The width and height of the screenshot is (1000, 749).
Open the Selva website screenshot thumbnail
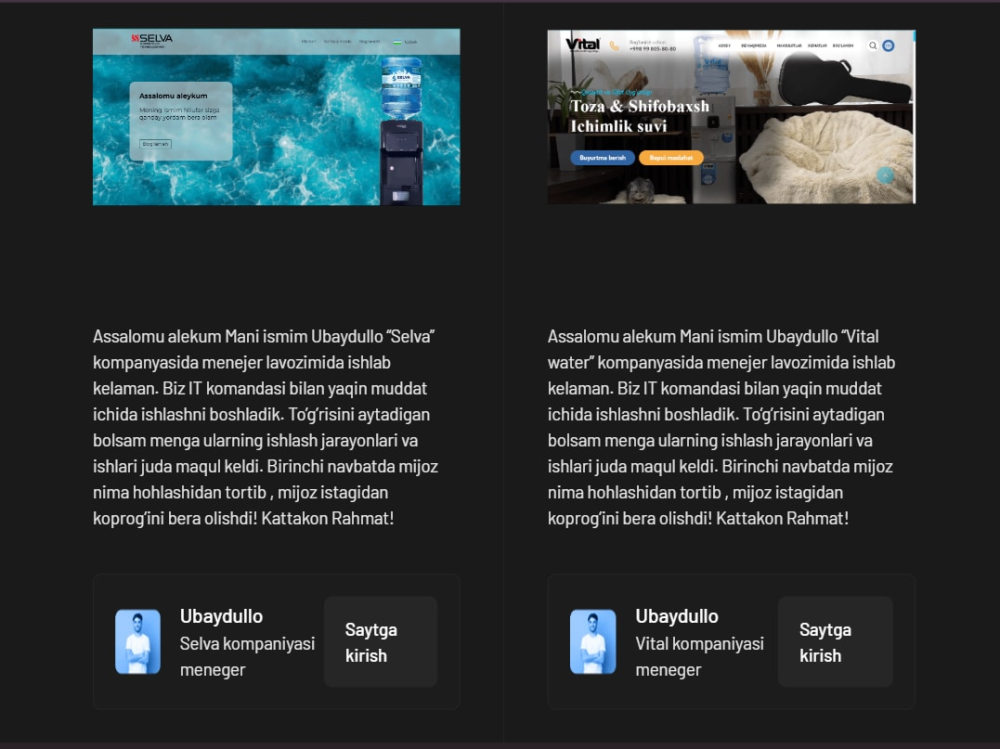click(276, 117)
